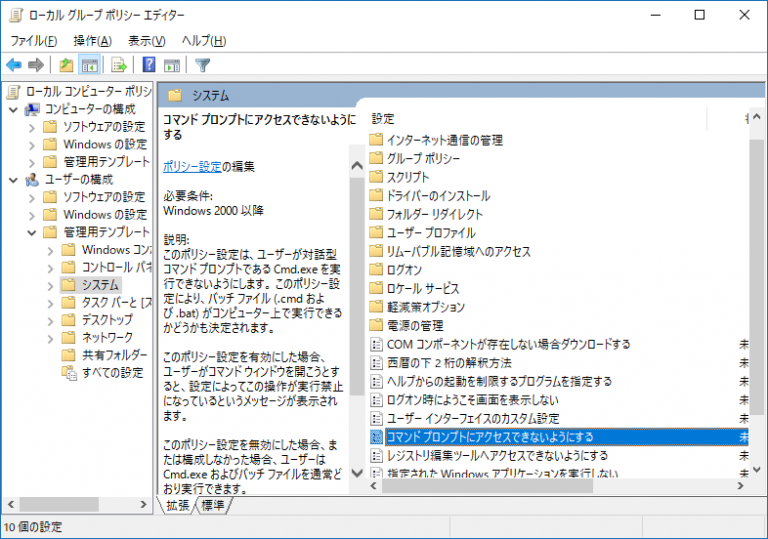Switch to the 標準 tab at bottom
The width and height of the screenshot is (768, 539).
(x=213, y=506)
